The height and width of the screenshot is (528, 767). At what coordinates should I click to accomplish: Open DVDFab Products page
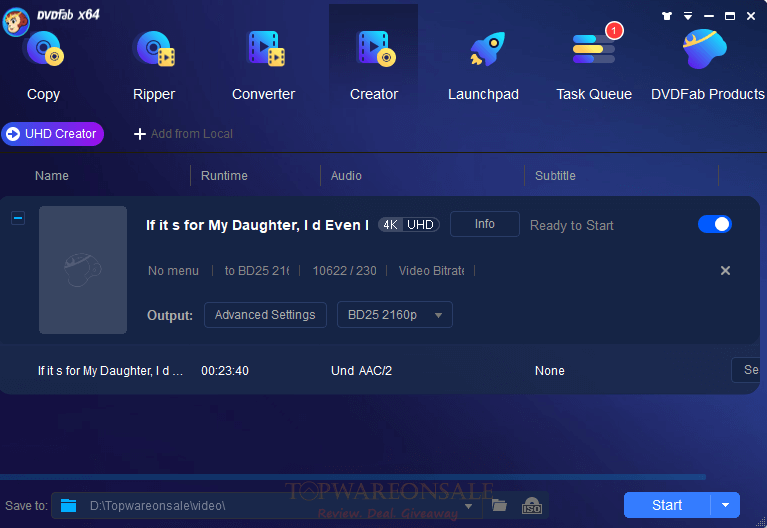pos(707,66)
